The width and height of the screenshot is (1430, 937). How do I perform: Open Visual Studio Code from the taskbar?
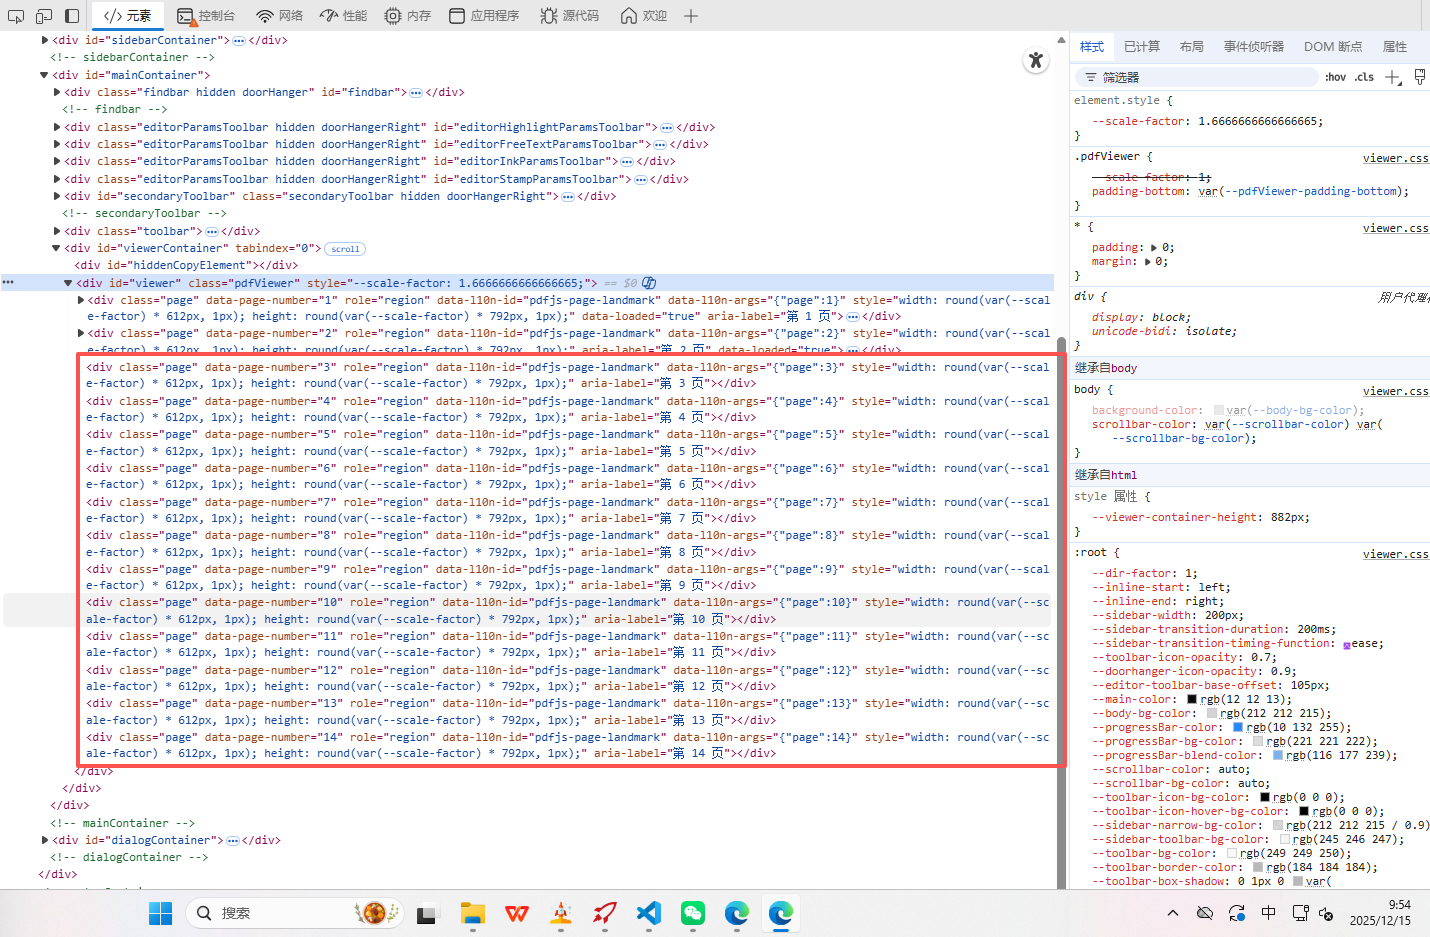[x=649, y=913]
